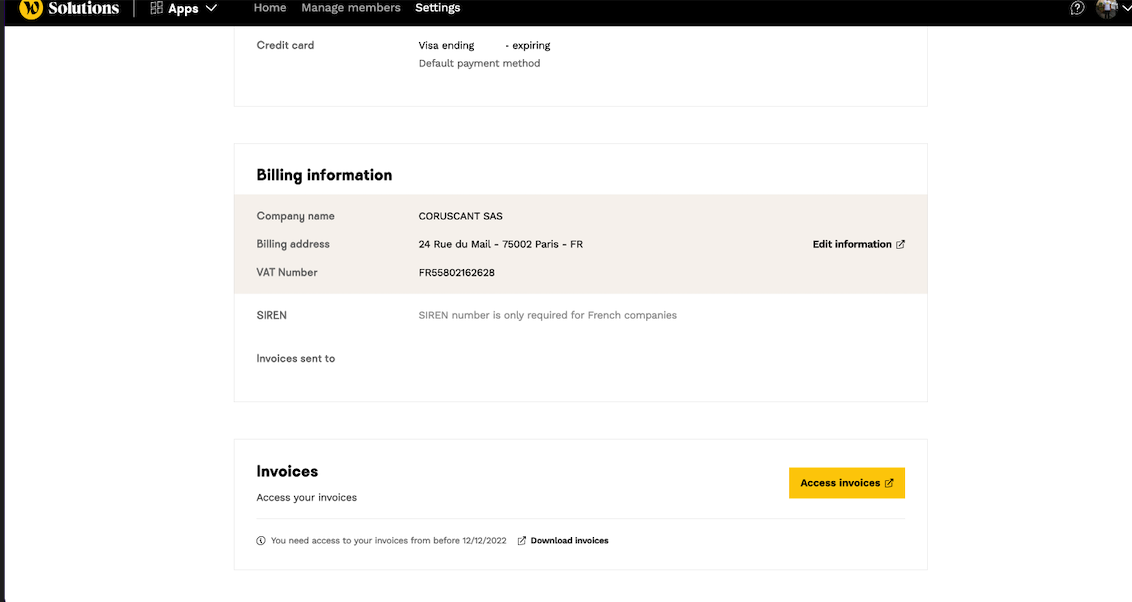This screenshot has height=602, width=1132.
Task: Expand the account menu chevron by avatar
Action: tap(1126, 8)
